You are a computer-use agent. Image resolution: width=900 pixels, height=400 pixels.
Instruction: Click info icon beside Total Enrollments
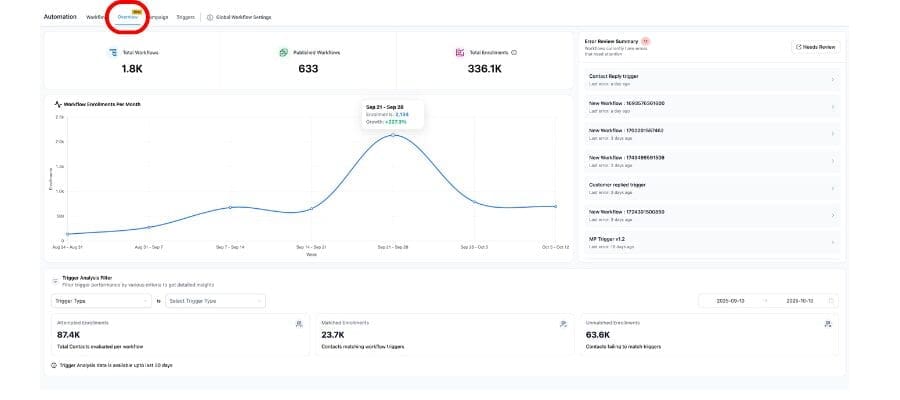(x=514, y=52)
